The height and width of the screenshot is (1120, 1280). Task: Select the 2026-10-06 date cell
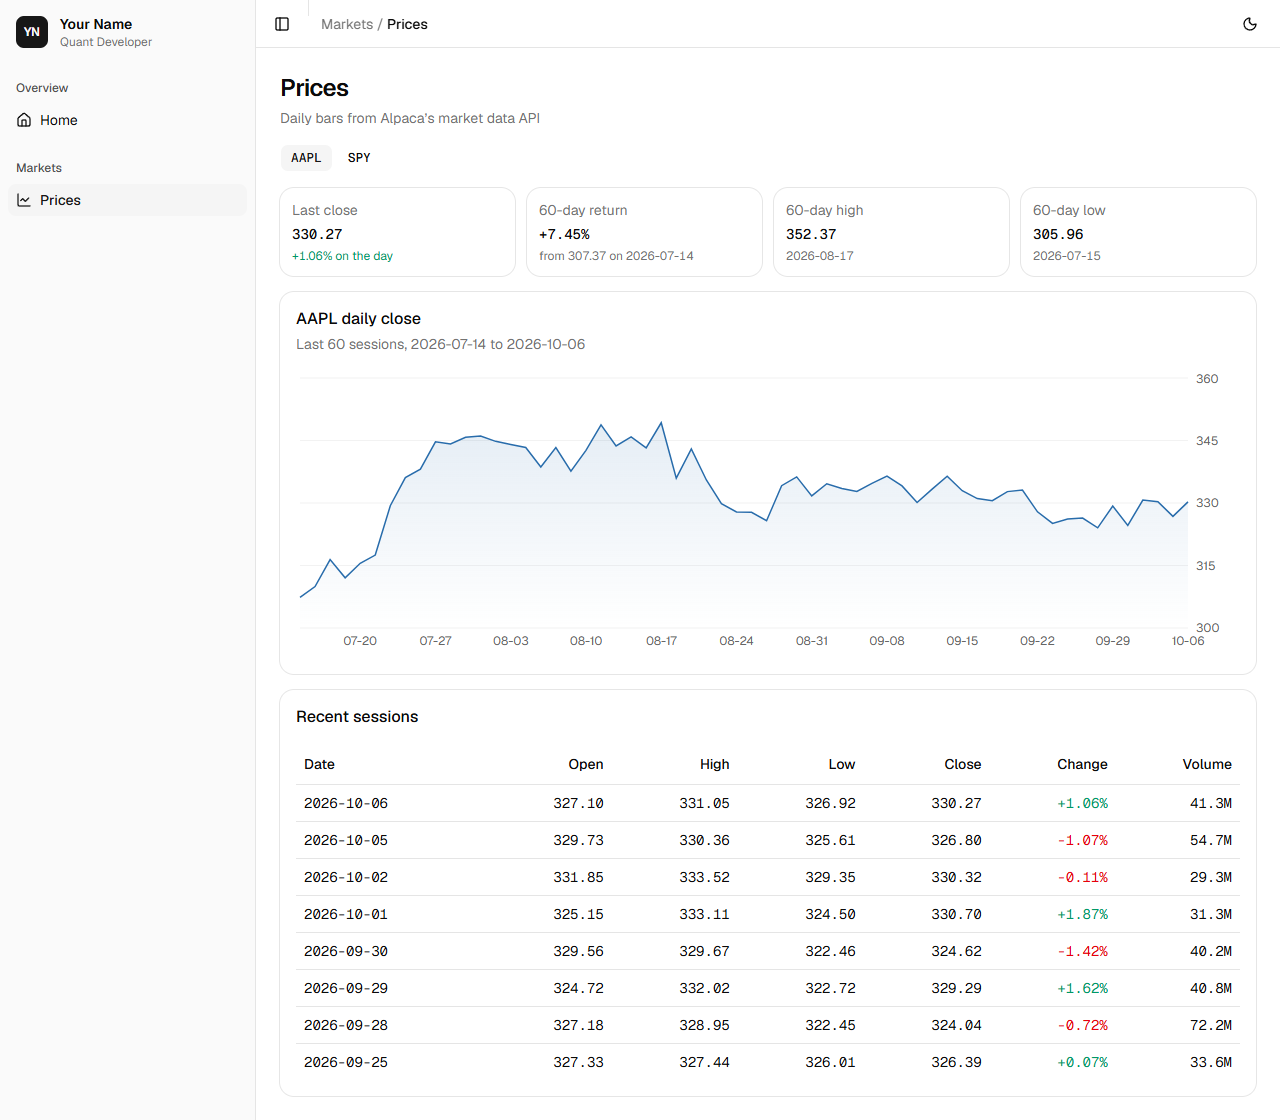tap(346, 803)
